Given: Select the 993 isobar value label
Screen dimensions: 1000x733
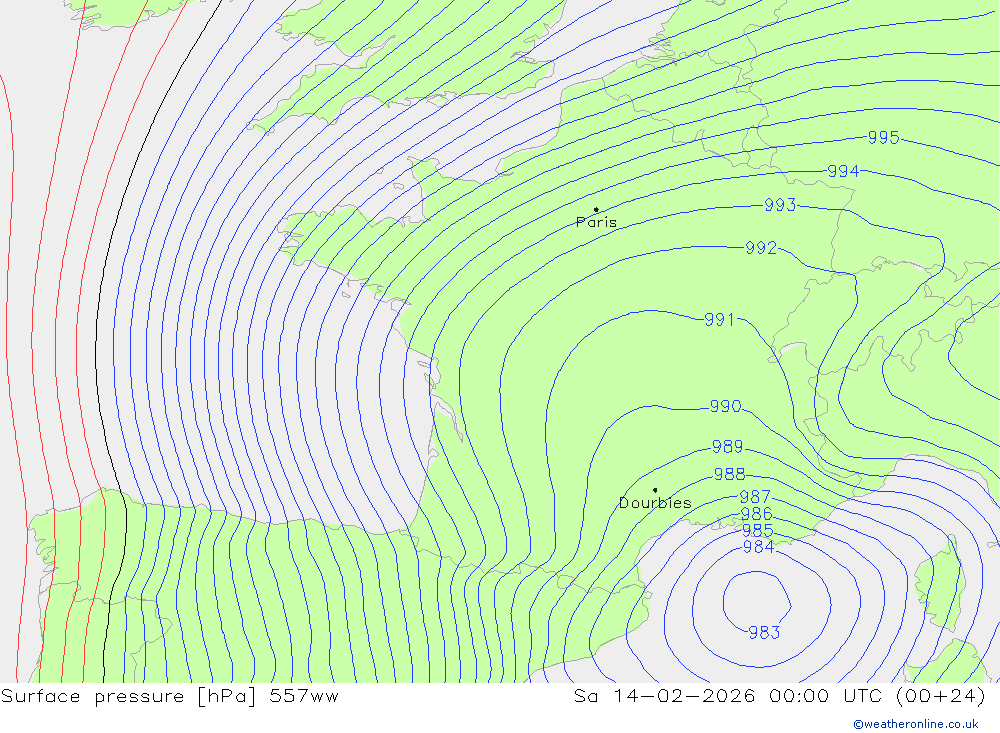Looking at the screenshot, I should tap(780, 205).
